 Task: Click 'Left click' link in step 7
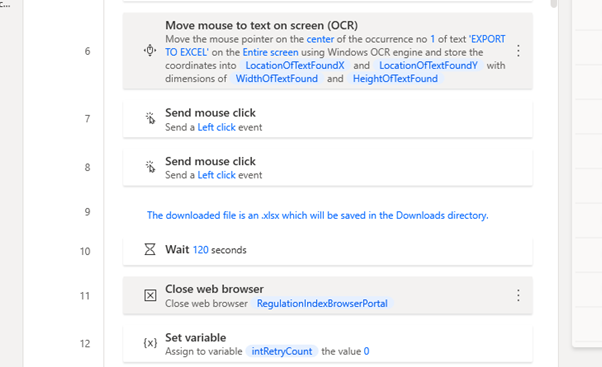[x=217, y=127]
